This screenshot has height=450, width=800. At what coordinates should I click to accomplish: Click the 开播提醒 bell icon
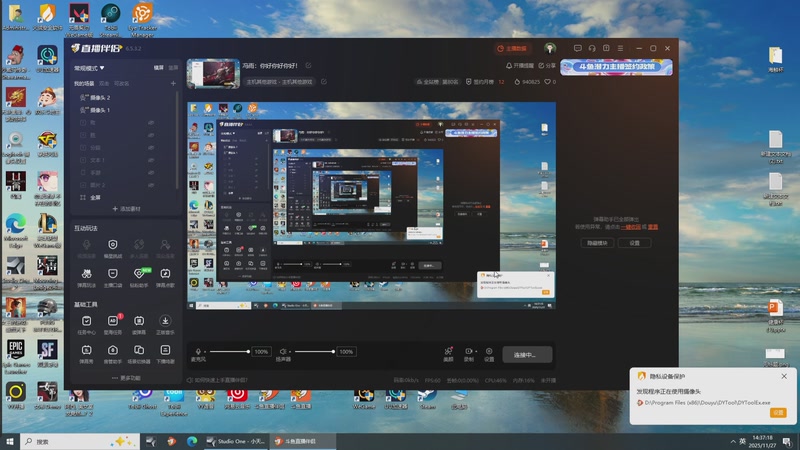(x=509, y=66)
